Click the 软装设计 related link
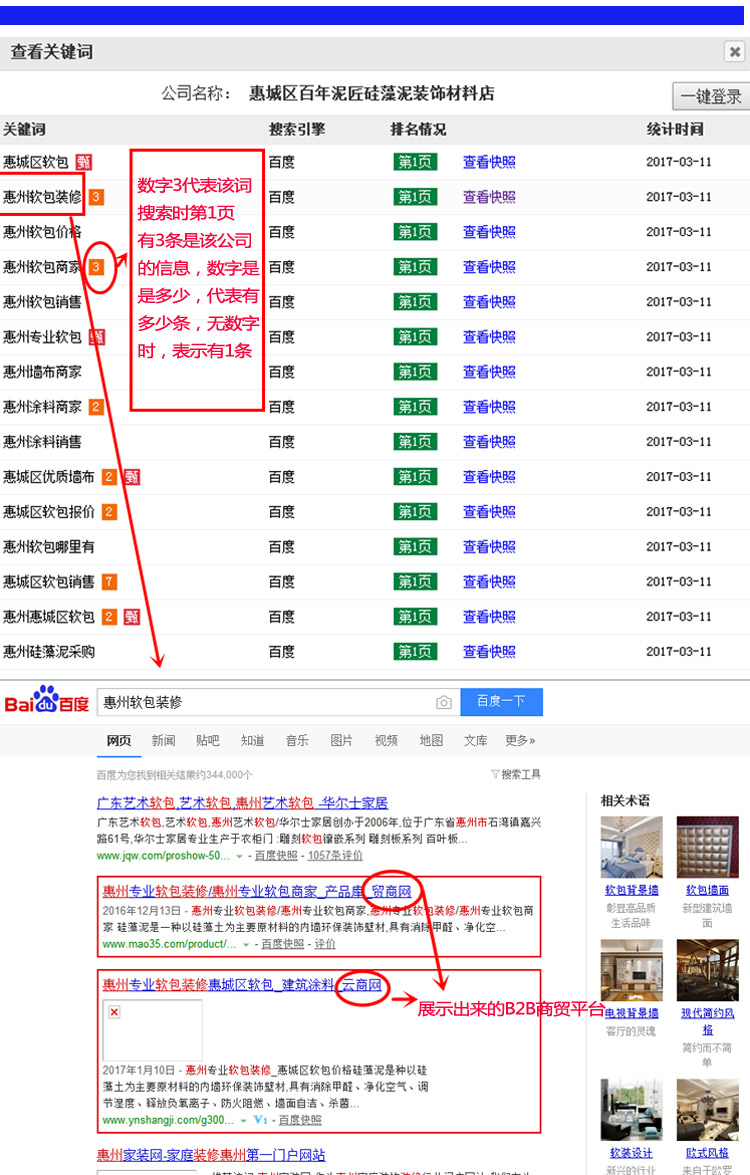 631,1153
